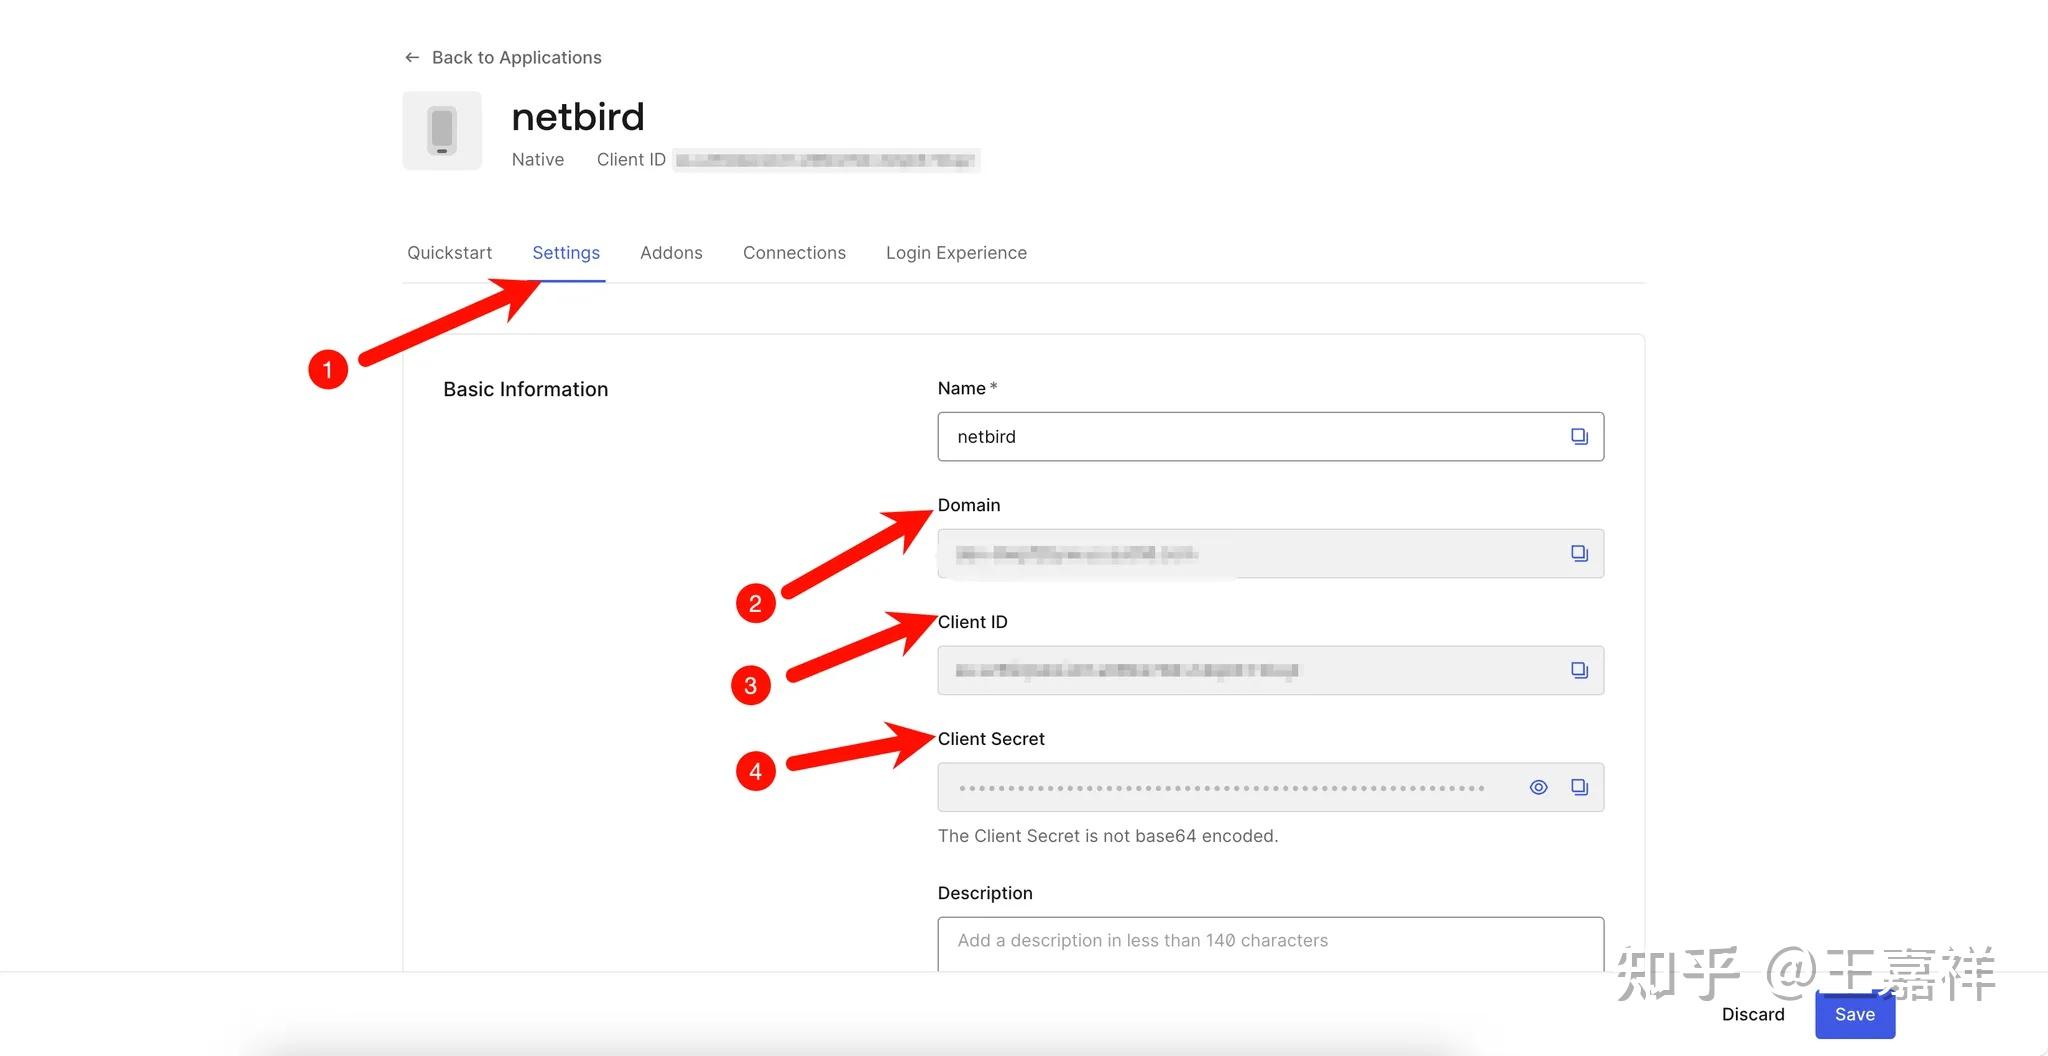Click the Name input showing netbird
Screen dimensions: 2048x1056
tap(1200, 436)
